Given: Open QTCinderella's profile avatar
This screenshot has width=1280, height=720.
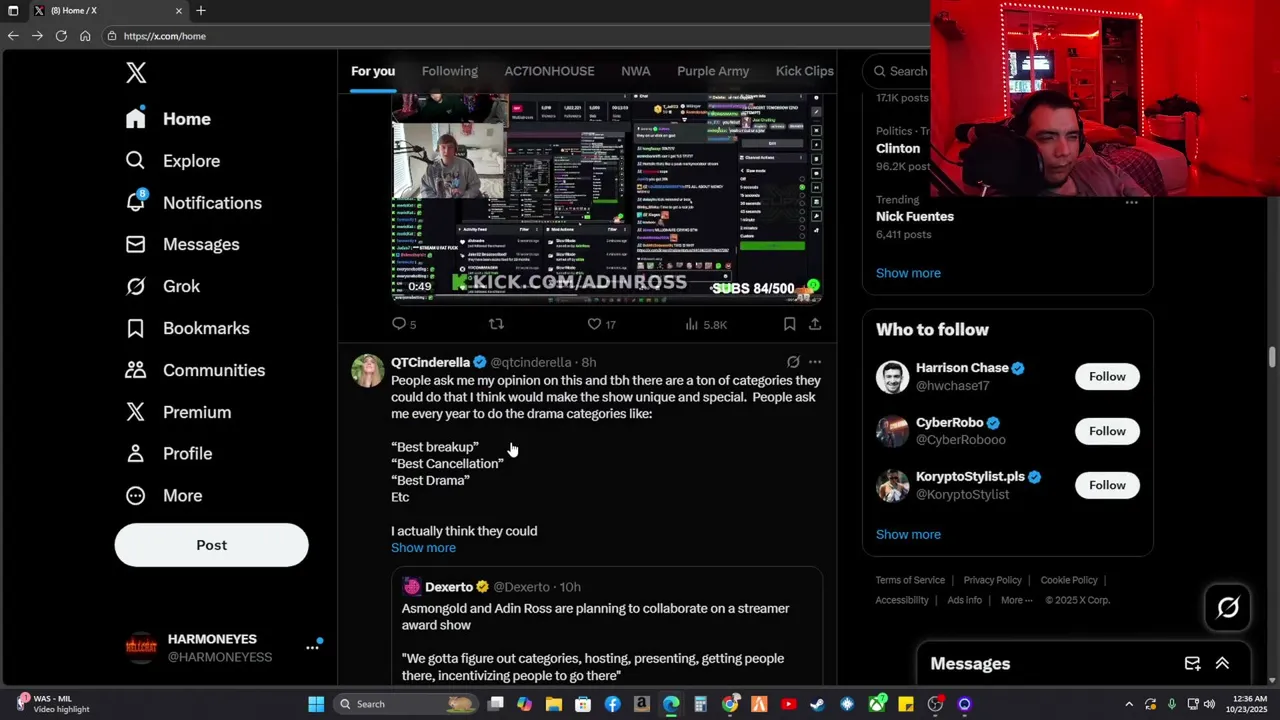Looking at the screenshot, I should (x=368, y=370).
